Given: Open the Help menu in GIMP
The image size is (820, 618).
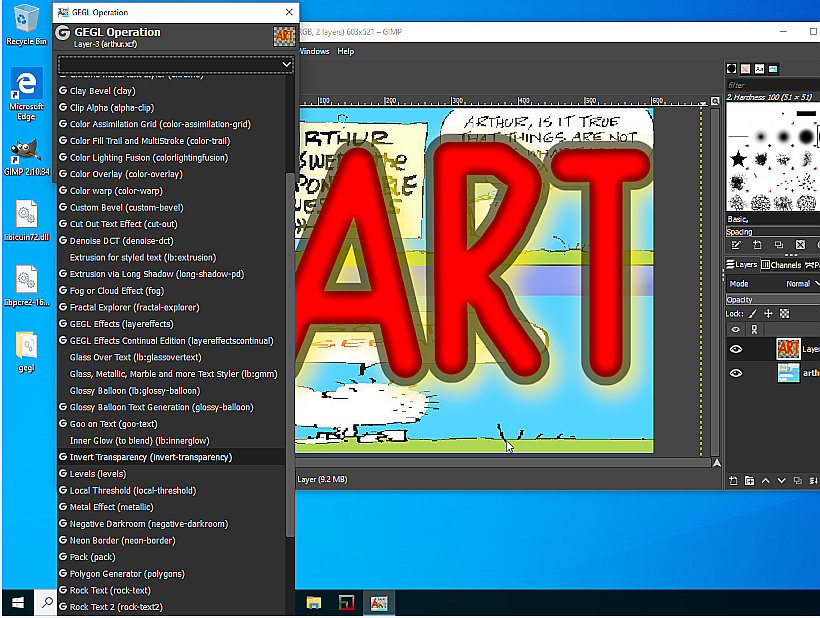Looking at the screenshot, I should [346, 51].
